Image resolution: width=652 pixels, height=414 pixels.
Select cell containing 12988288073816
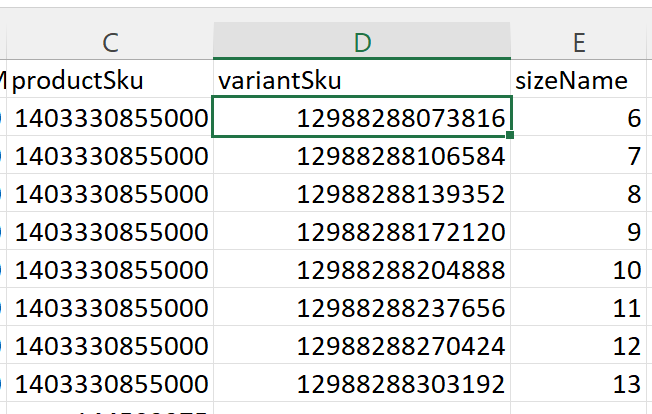(362, 117)
